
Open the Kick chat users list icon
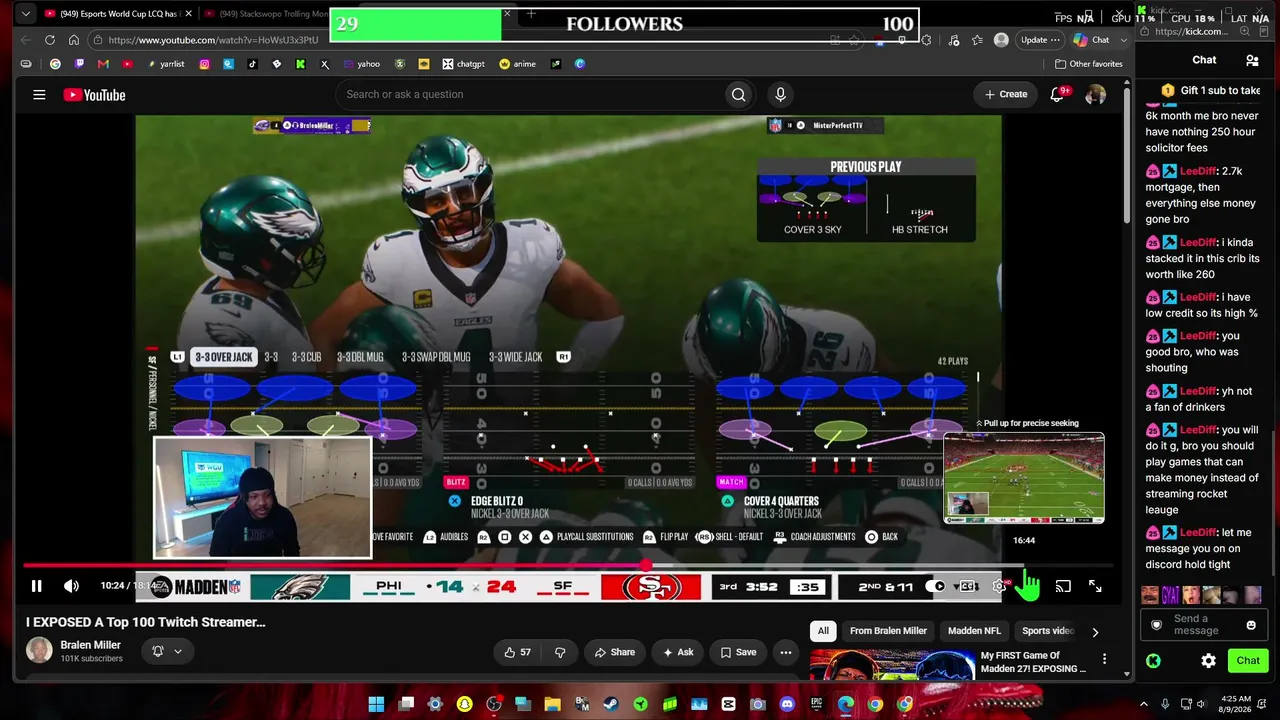(x=1252, y=60)
